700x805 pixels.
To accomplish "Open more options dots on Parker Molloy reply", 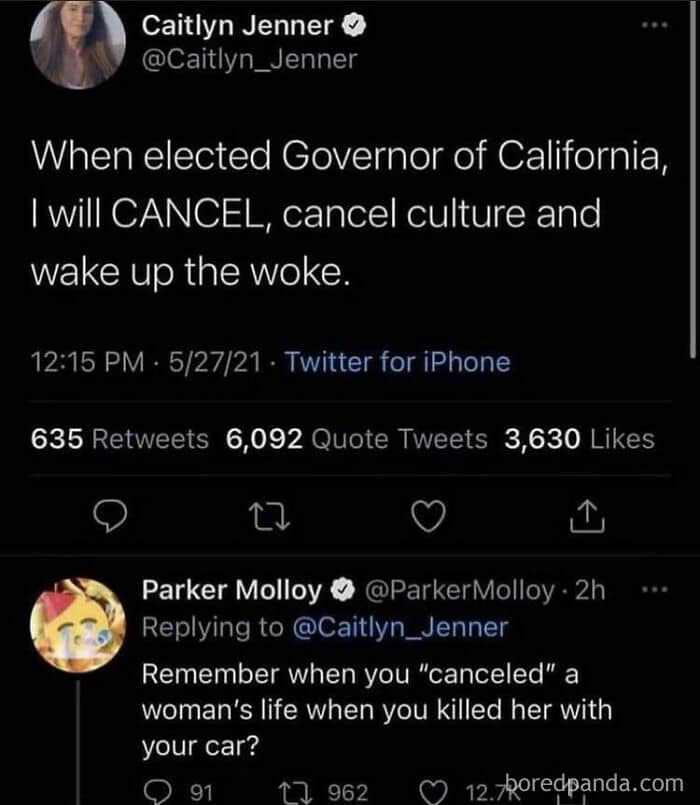I will pyautogui.click(x=655, y=589).
